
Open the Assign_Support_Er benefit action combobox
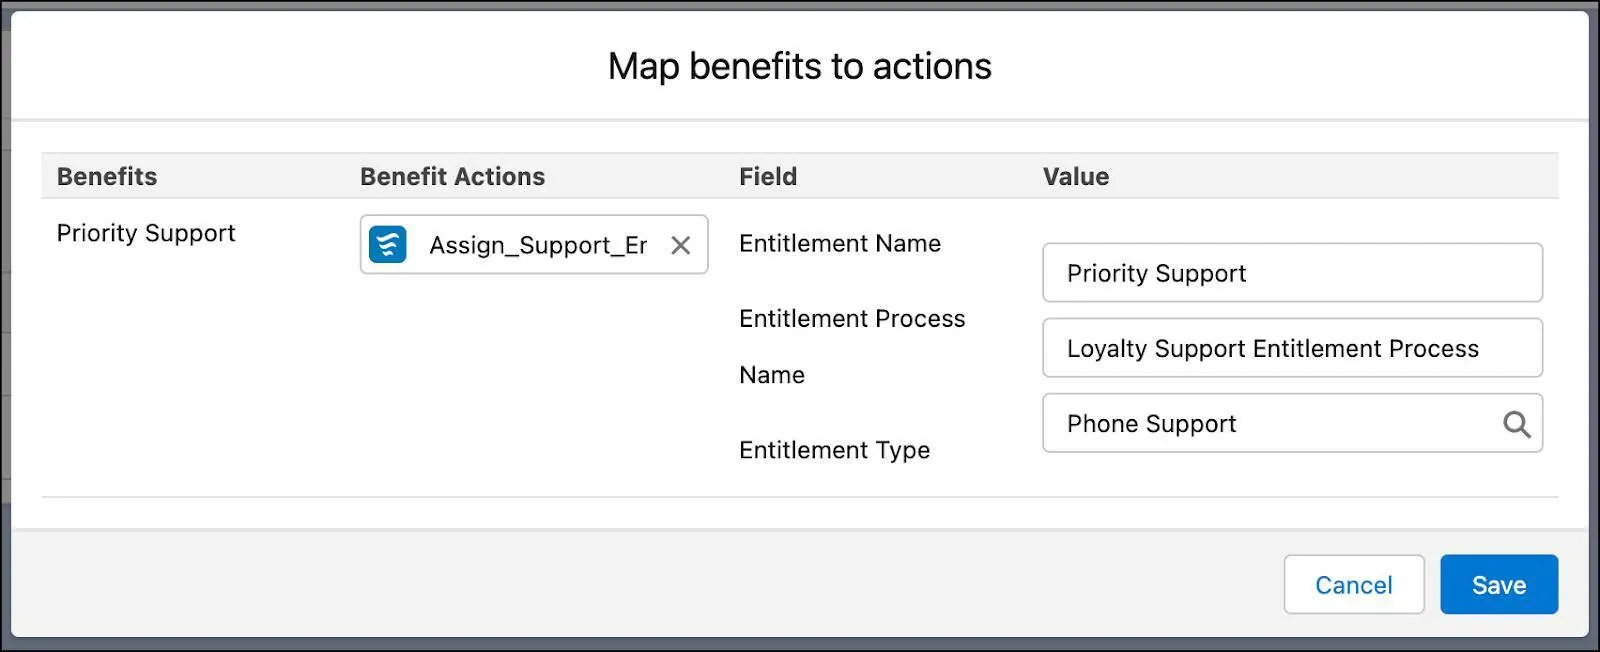(x=534, y=244)
